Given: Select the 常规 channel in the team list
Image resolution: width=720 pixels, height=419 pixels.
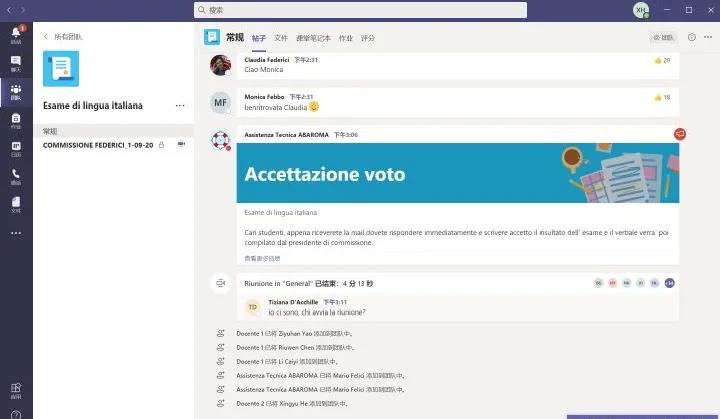Looking at the screenshot, I should [113, 131].
